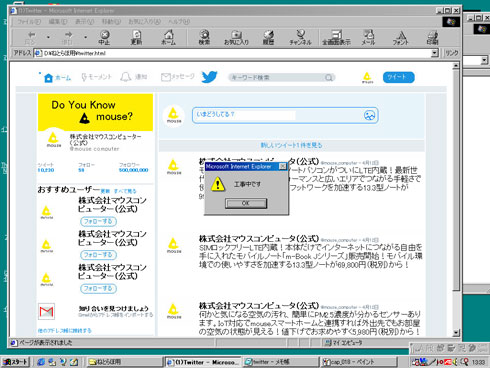Click the first Follow (フォローする) button
The height and width of the screenshot is (368, 490).
pyautogui.click(x=98, y=221)
